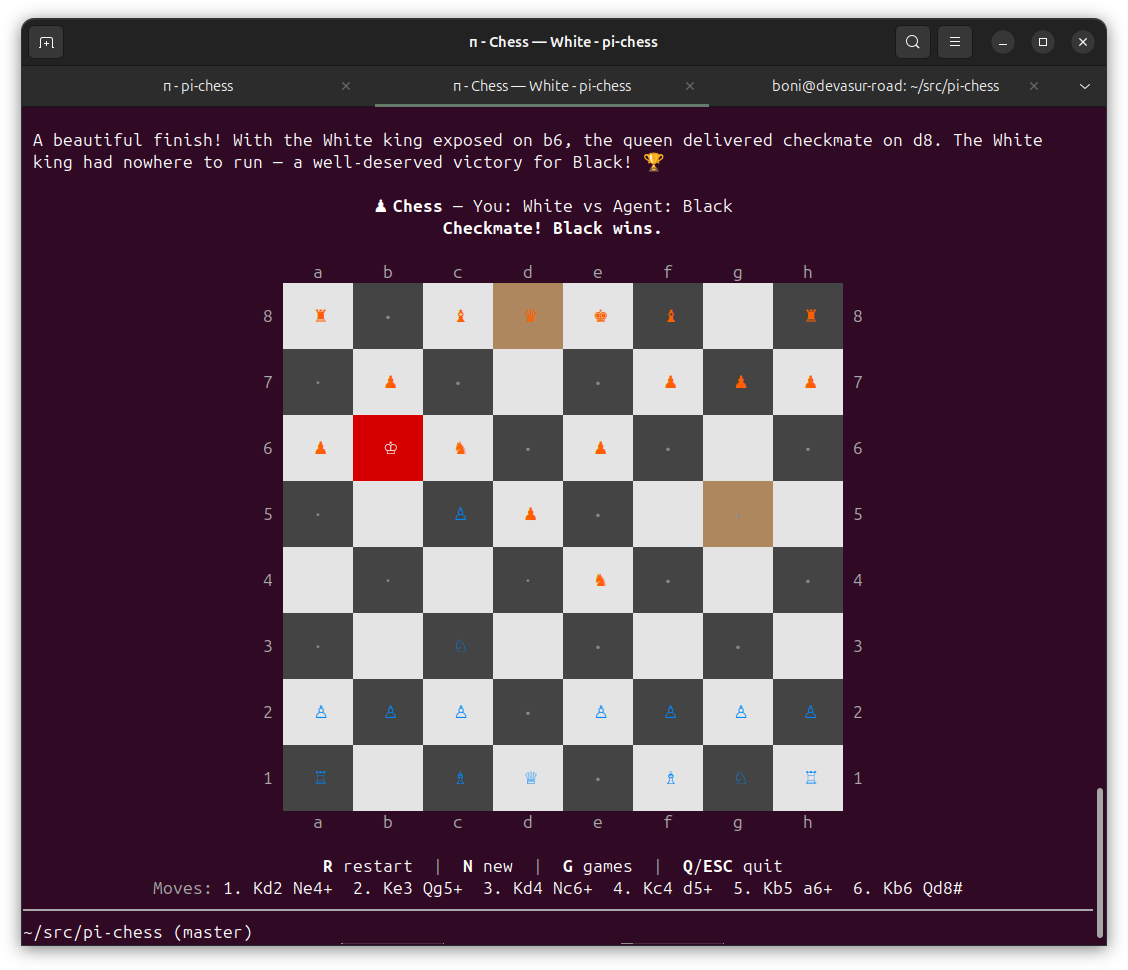Switch to the π - pi-chess tab
This screenshot has height=970, width=1128.
click(x=198, y=86)
